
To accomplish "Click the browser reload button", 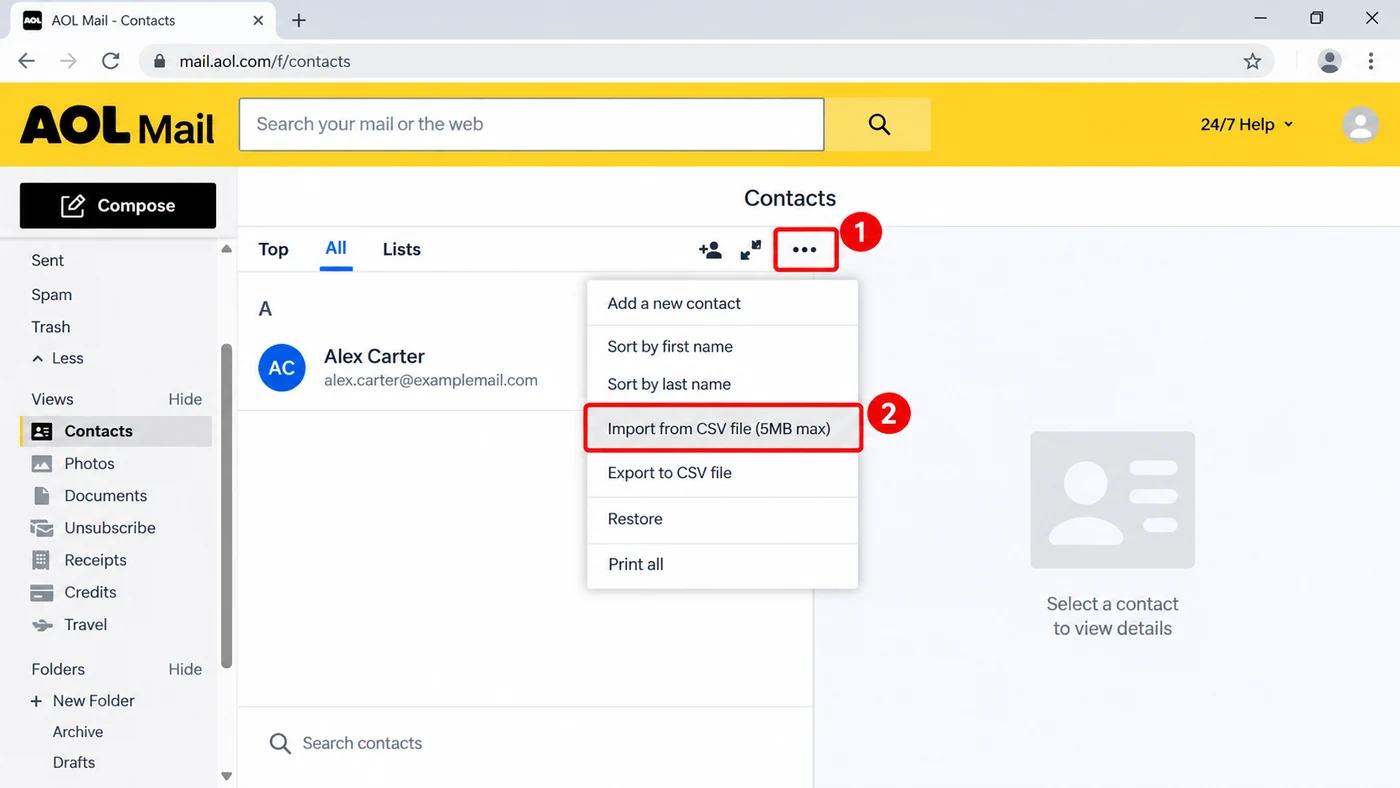I will (x=111, y=61).
